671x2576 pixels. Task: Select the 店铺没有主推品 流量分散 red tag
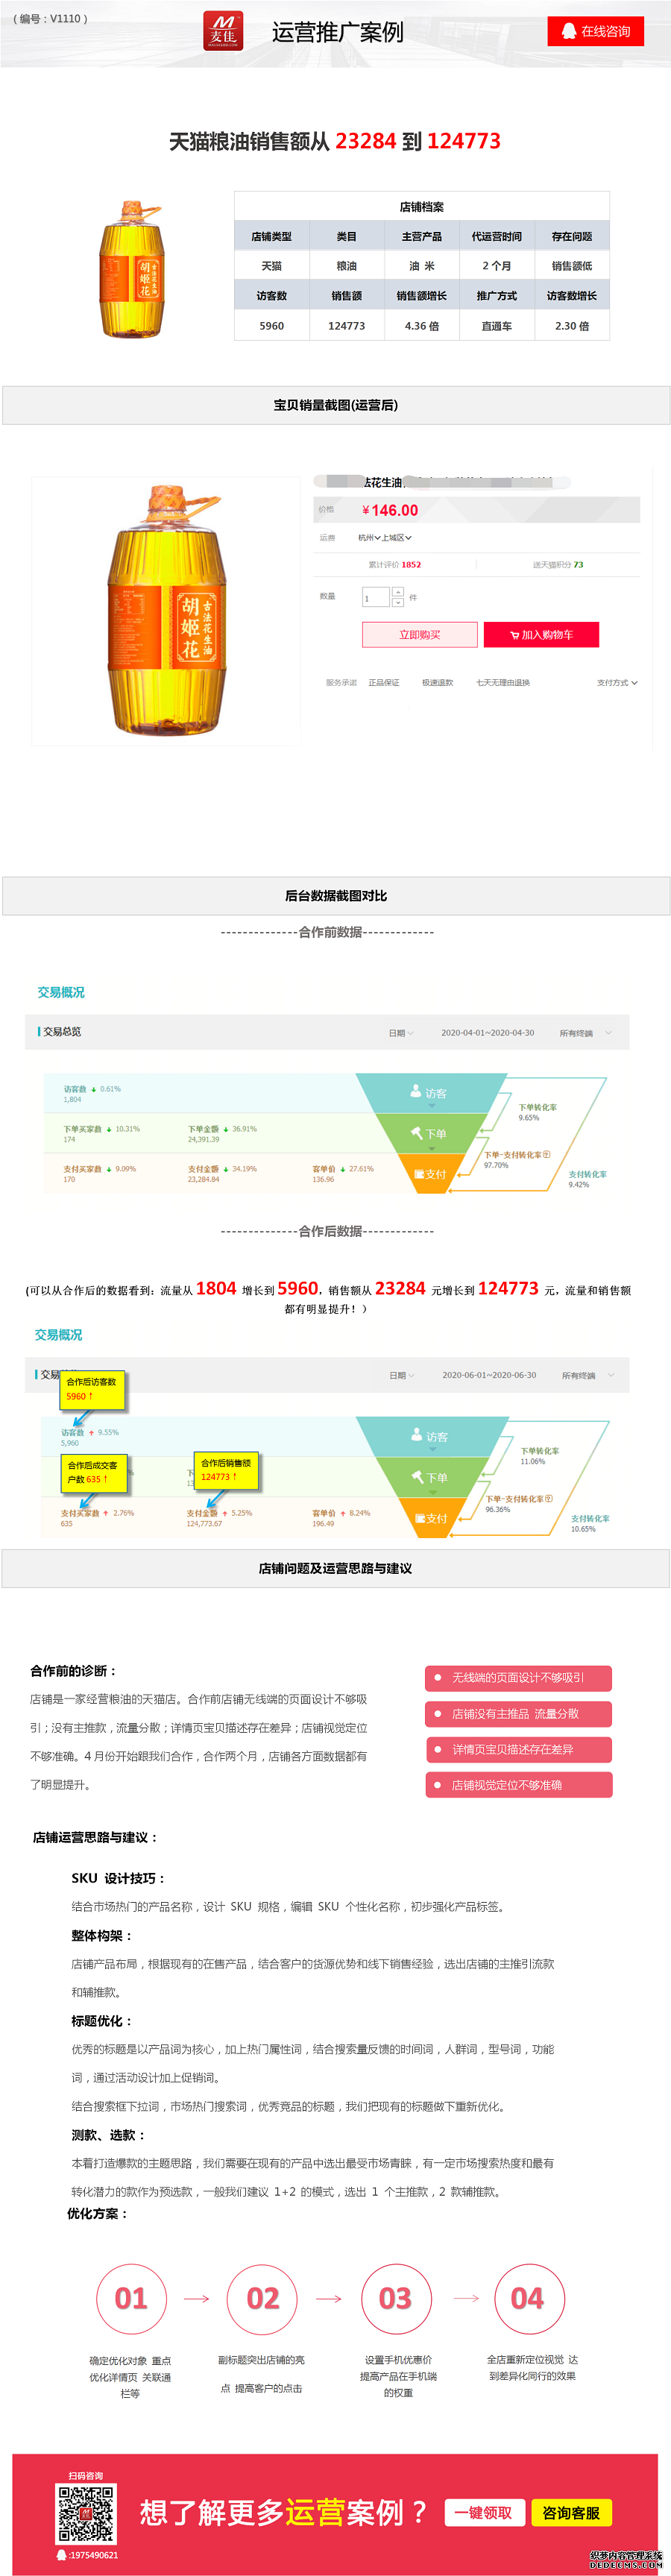click(518, 1713)
